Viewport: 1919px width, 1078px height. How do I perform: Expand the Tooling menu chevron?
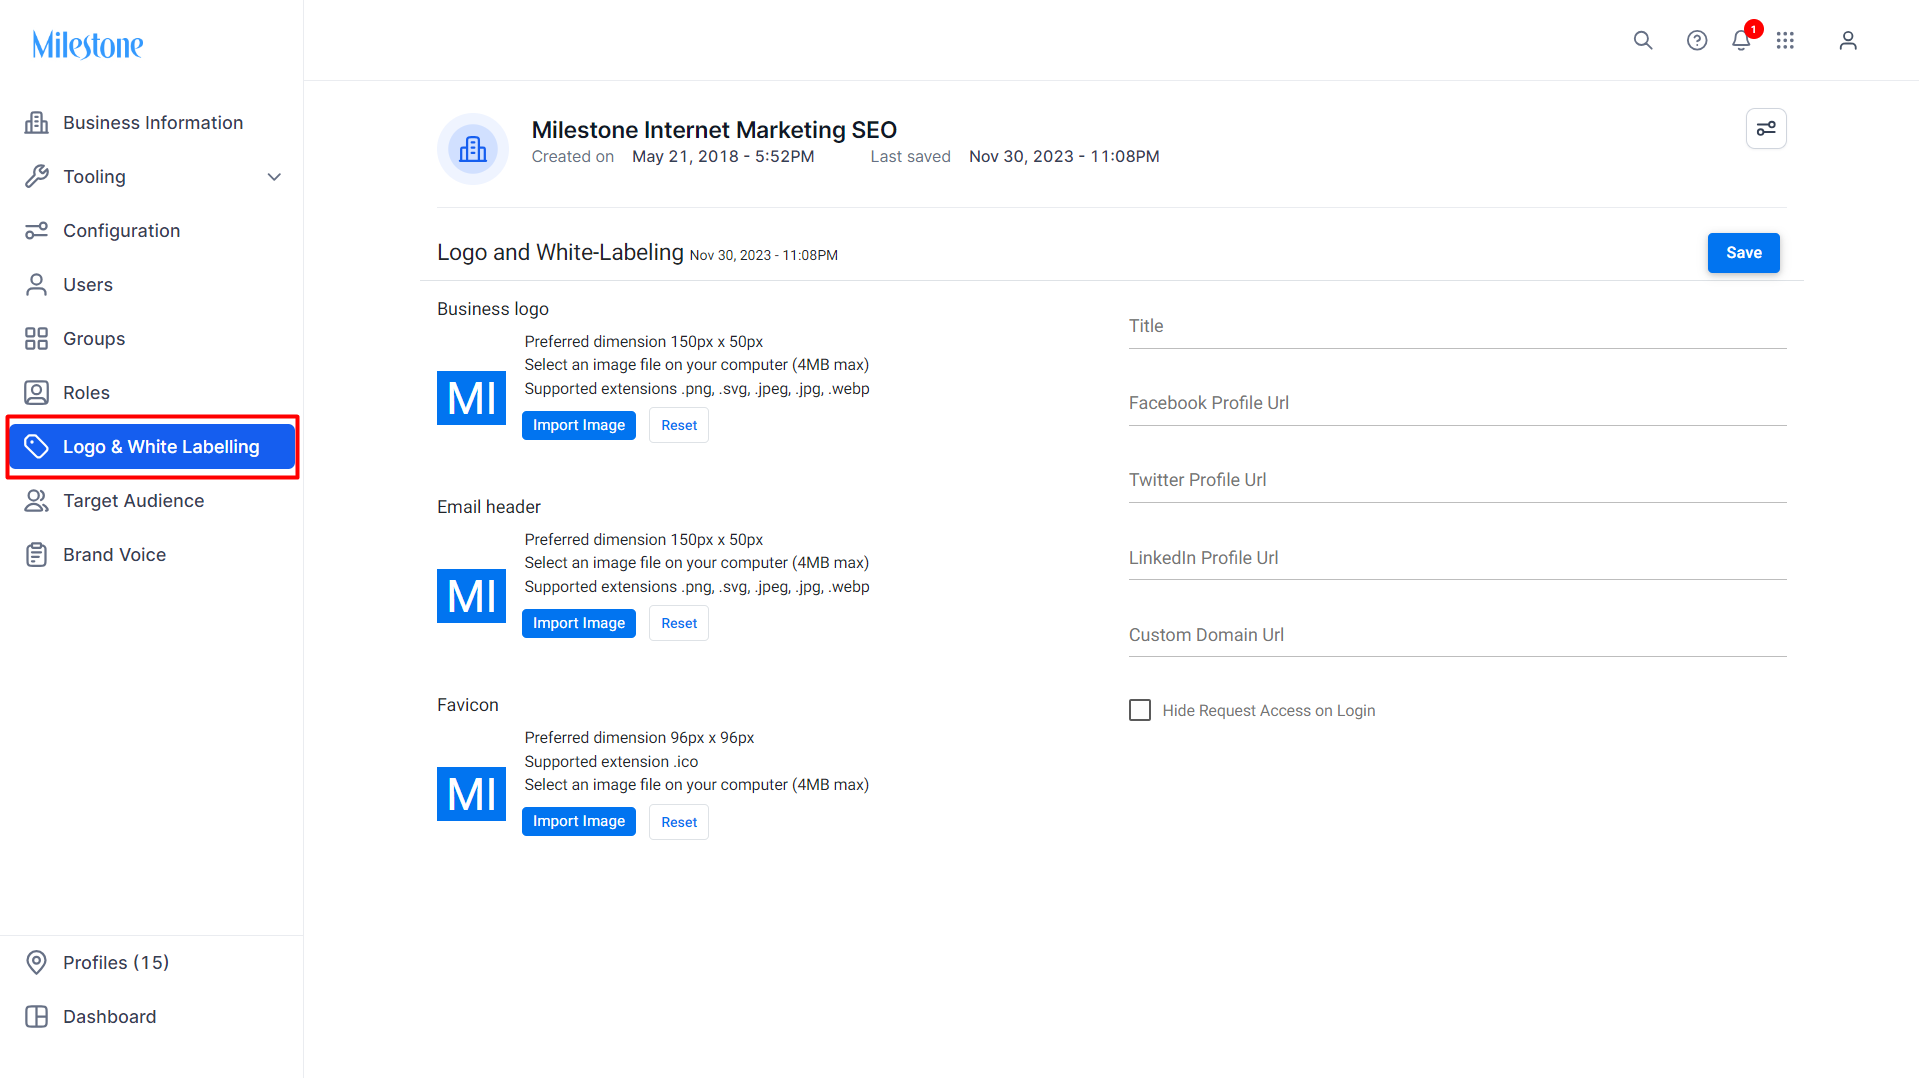click(274, 177)
